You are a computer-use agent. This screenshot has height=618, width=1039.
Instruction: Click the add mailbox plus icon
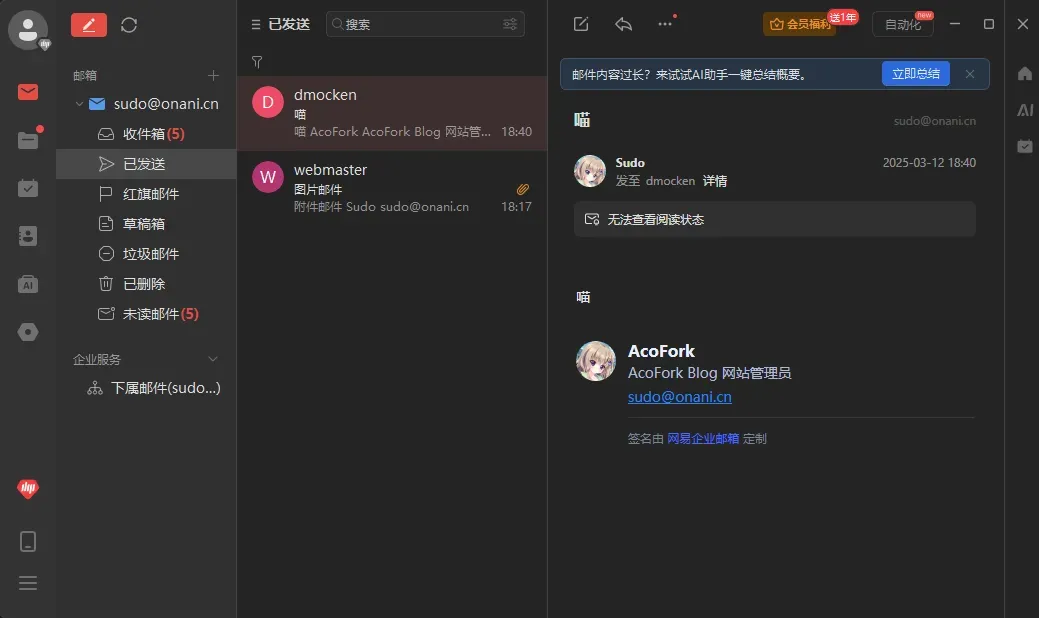point(212,75)
